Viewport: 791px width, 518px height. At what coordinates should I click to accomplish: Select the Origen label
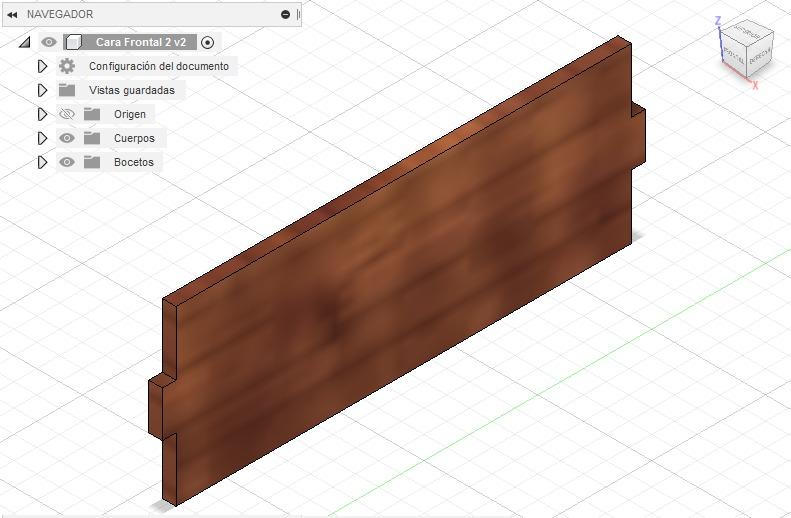[130, 114]
